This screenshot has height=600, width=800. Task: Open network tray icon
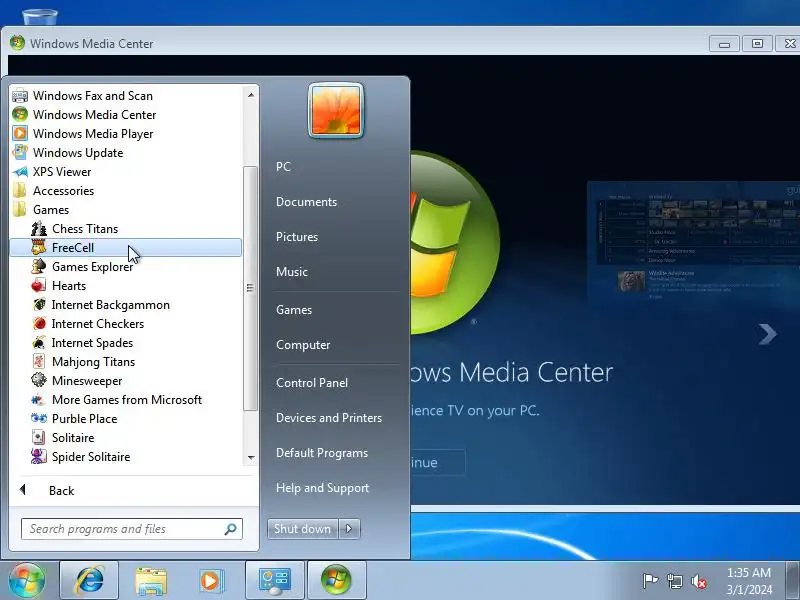pos(674,581)
